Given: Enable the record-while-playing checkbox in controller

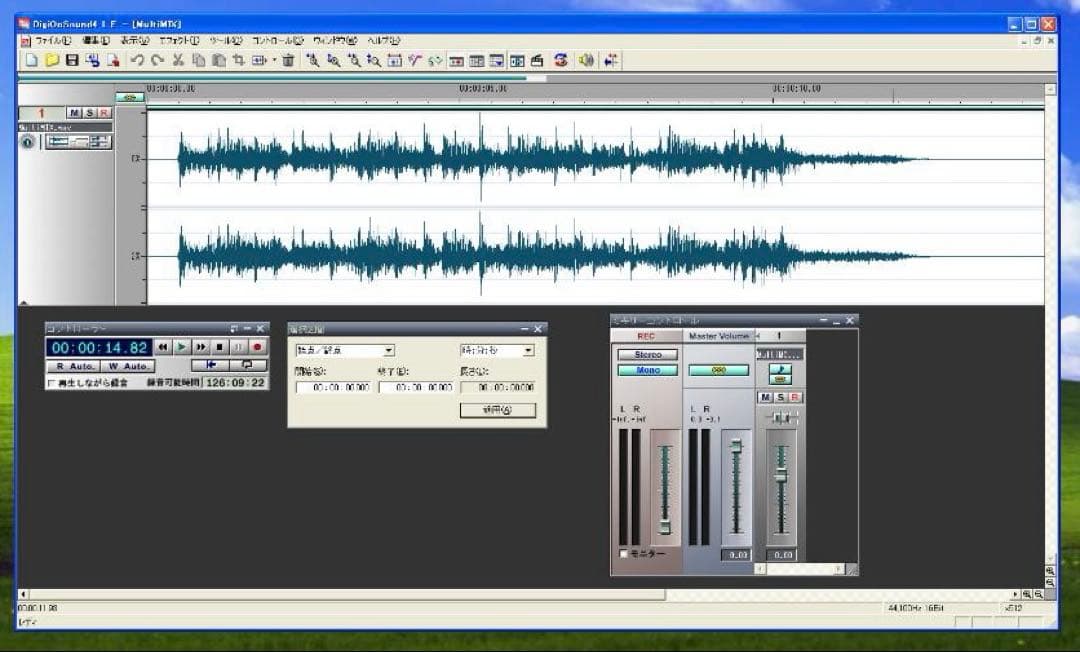Looking at the screenshot, I should tap(52, 383).
